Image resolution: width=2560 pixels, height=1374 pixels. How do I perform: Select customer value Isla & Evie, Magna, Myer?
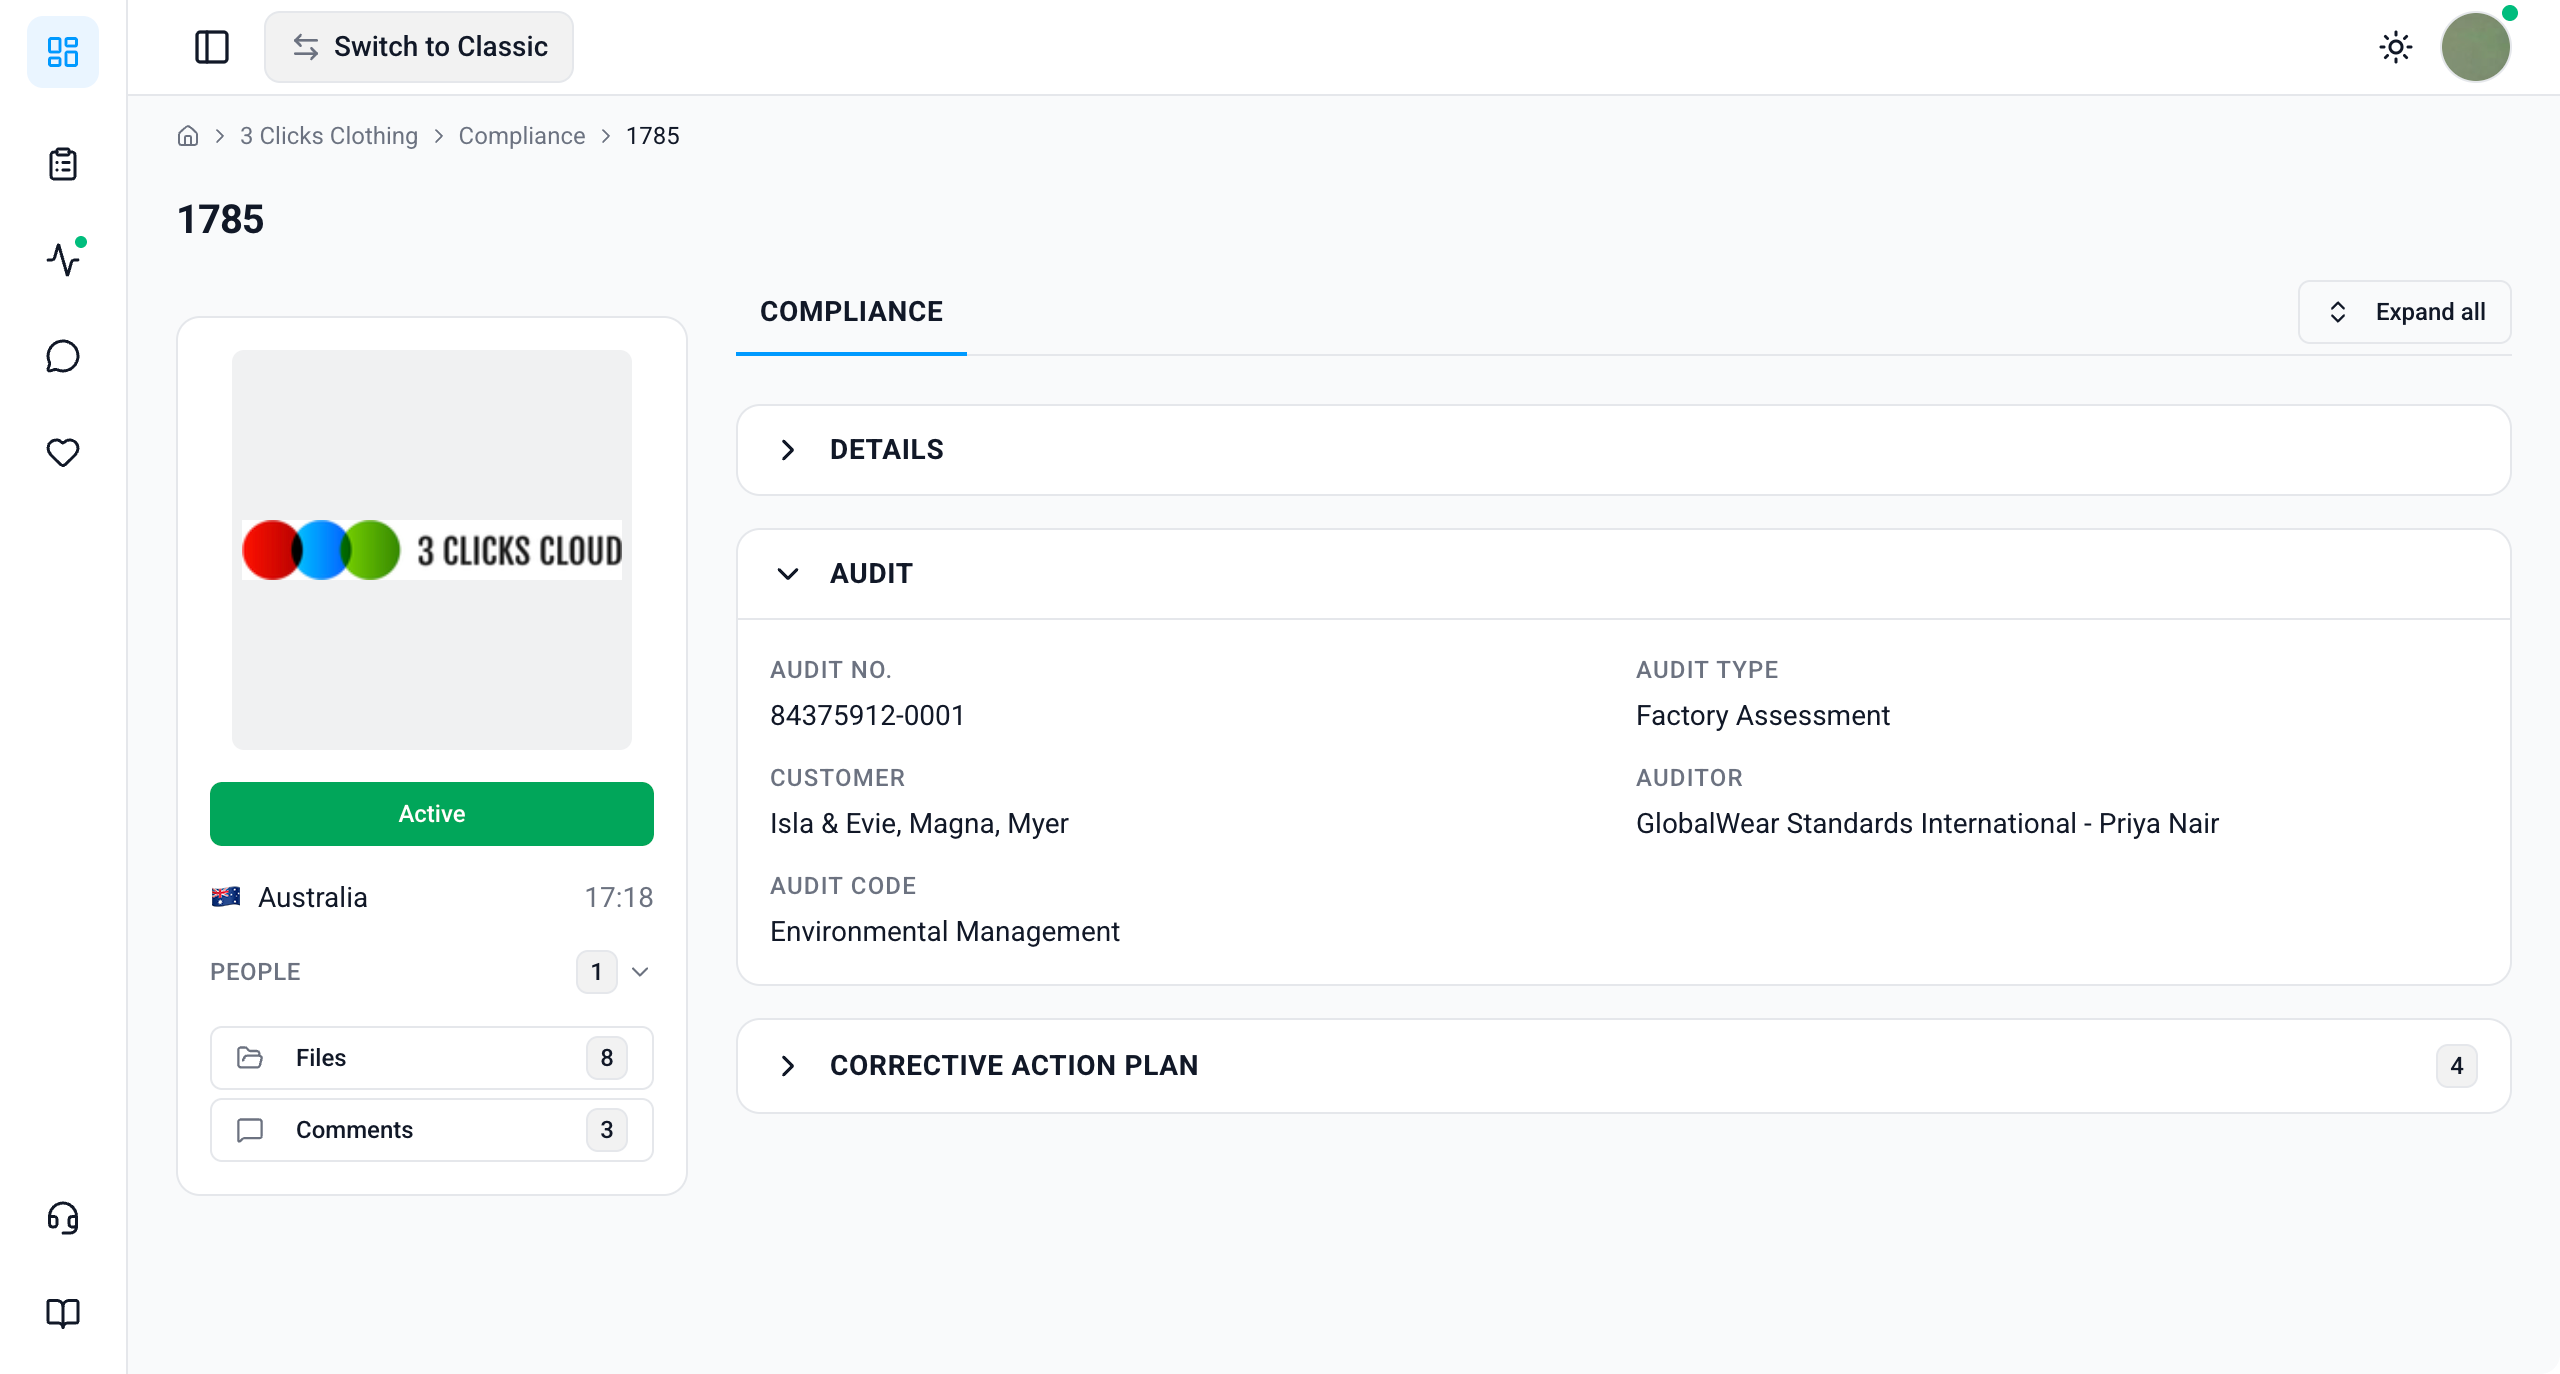(x=919, y=824)
